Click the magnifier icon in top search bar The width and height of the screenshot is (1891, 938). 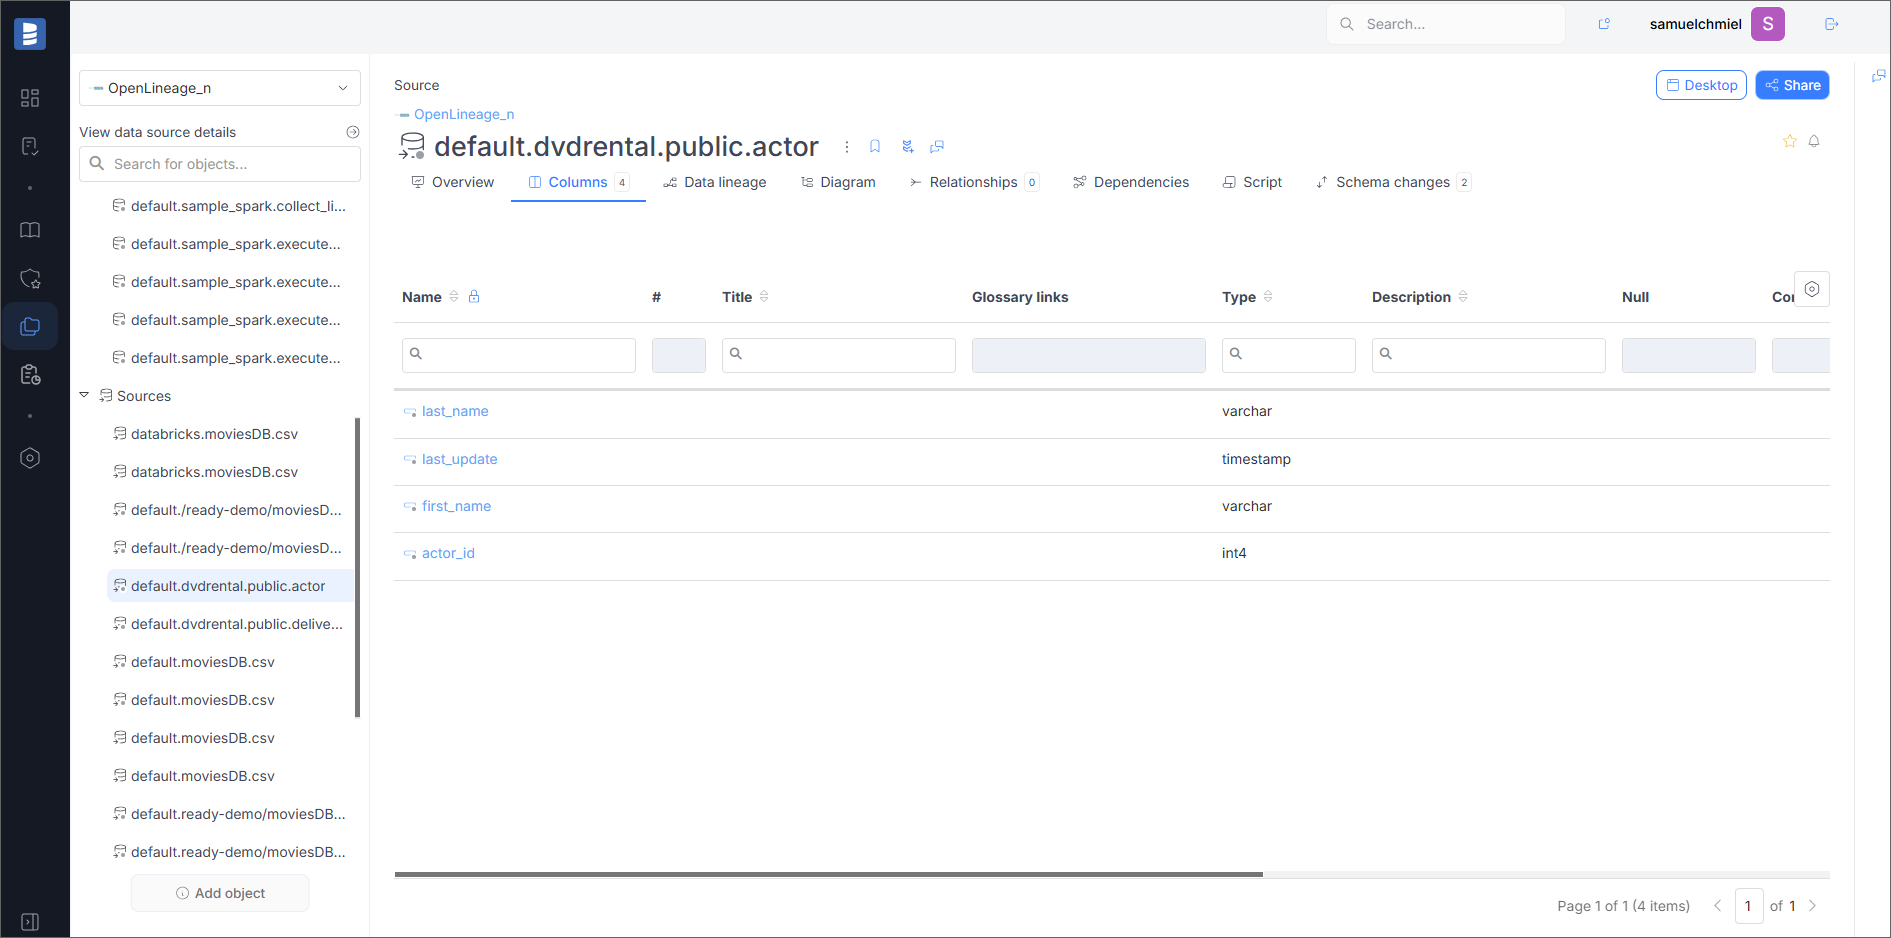[1347, 24]
